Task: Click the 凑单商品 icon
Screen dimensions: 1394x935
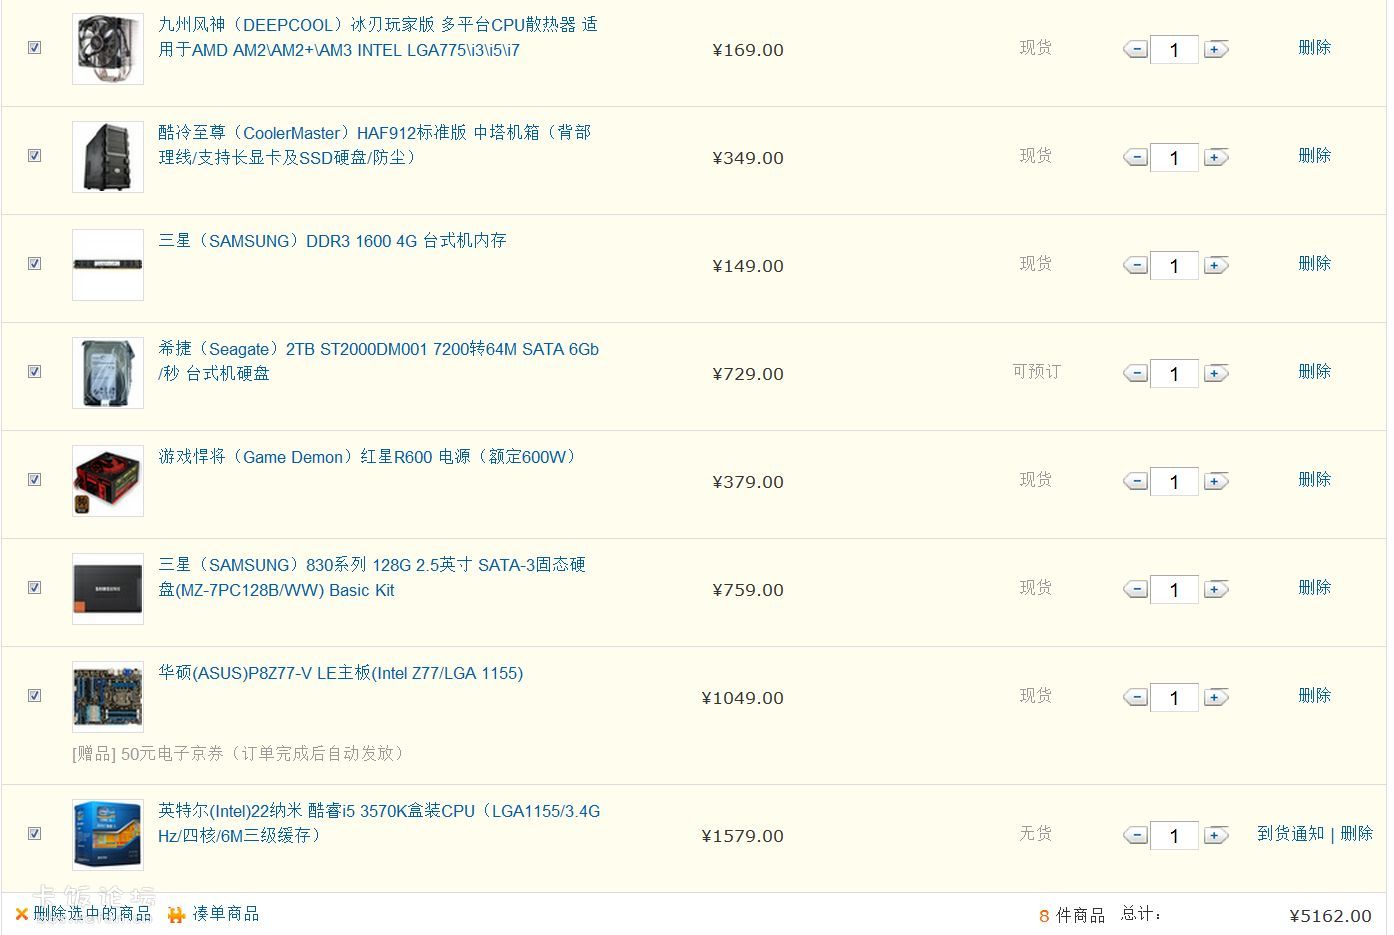Action: click(x=176, y=914)
